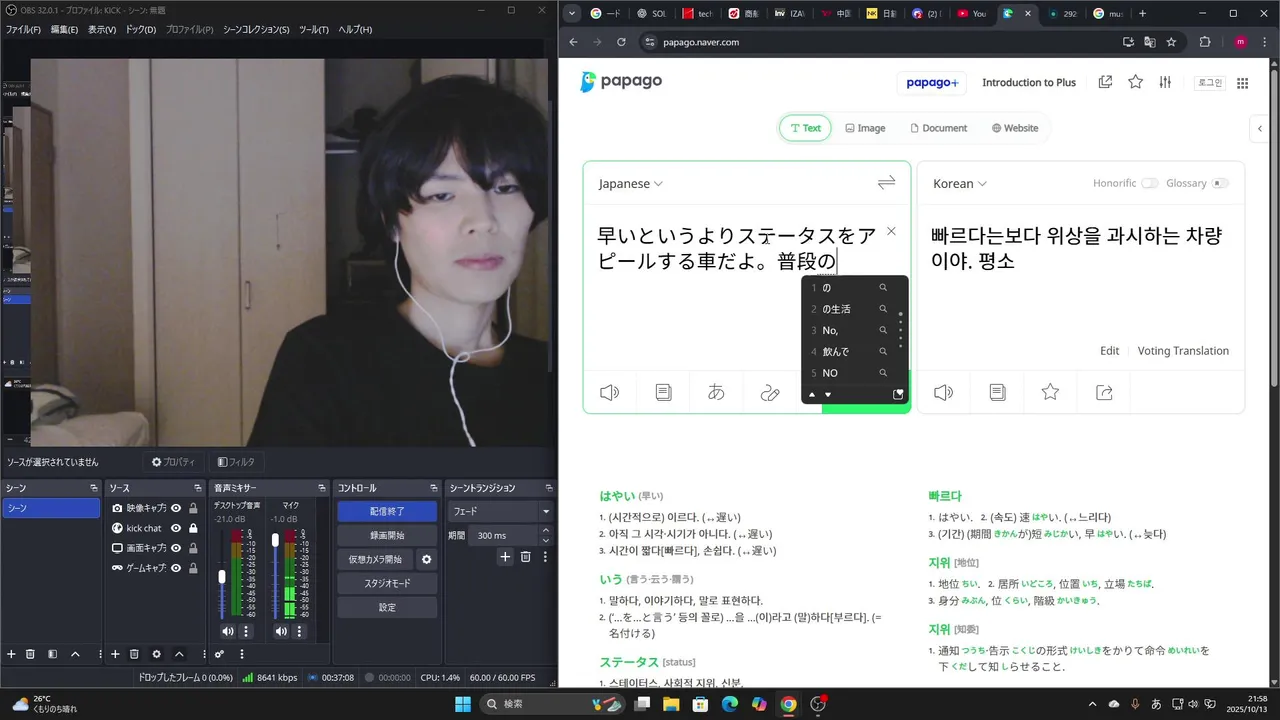
Task: Swap the Japanese and Korean languages
Action: point(886,183)
